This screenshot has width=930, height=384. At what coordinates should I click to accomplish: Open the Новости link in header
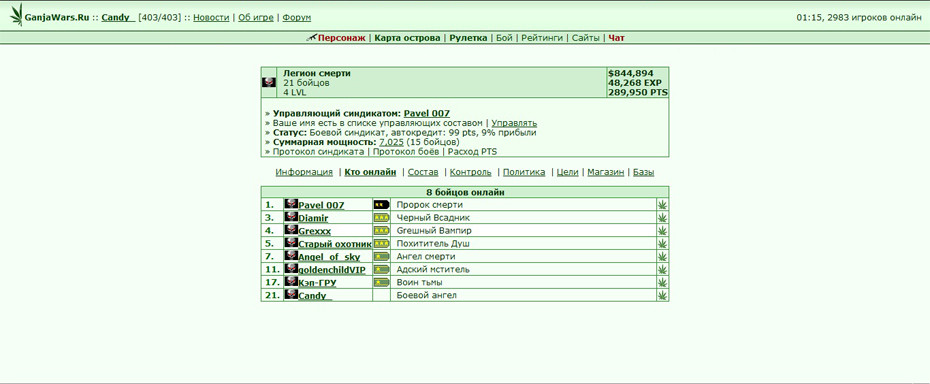coord(211,18)
